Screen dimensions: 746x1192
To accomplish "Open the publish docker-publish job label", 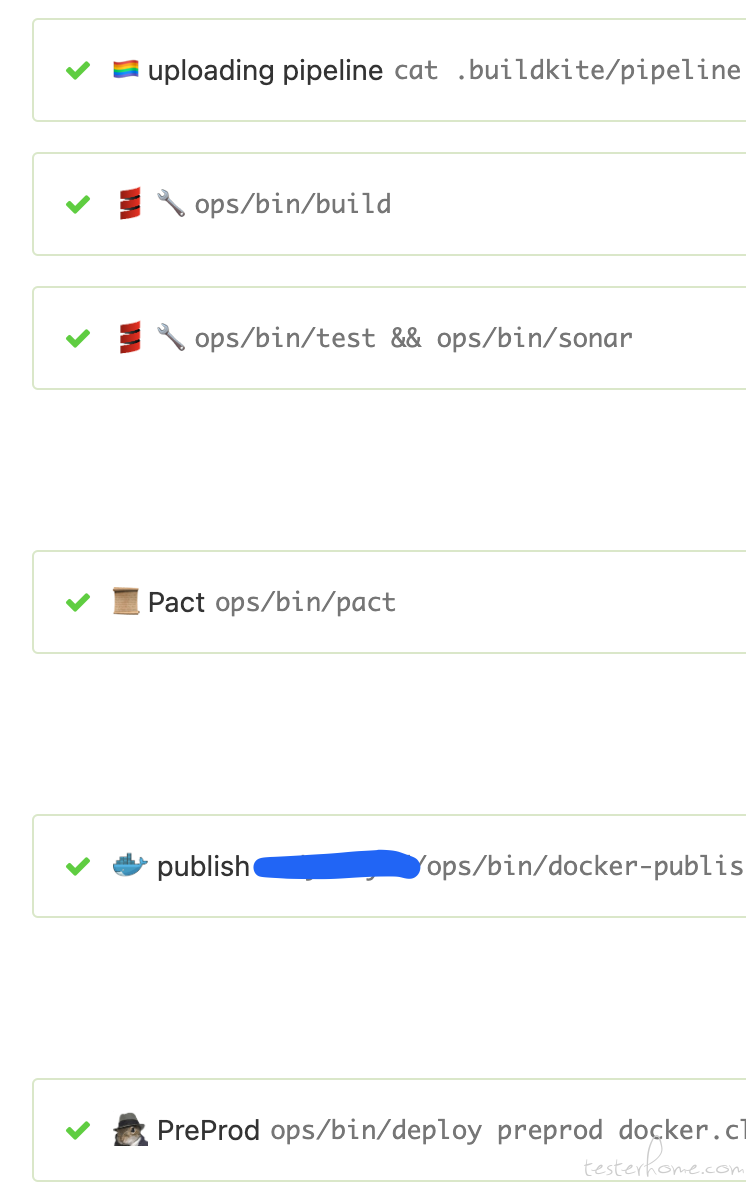I will point(450,866).
